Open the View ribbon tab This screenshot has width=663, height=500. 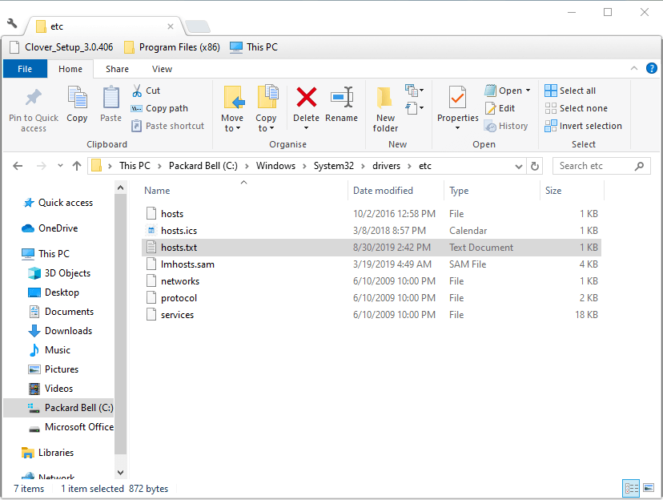161,69
